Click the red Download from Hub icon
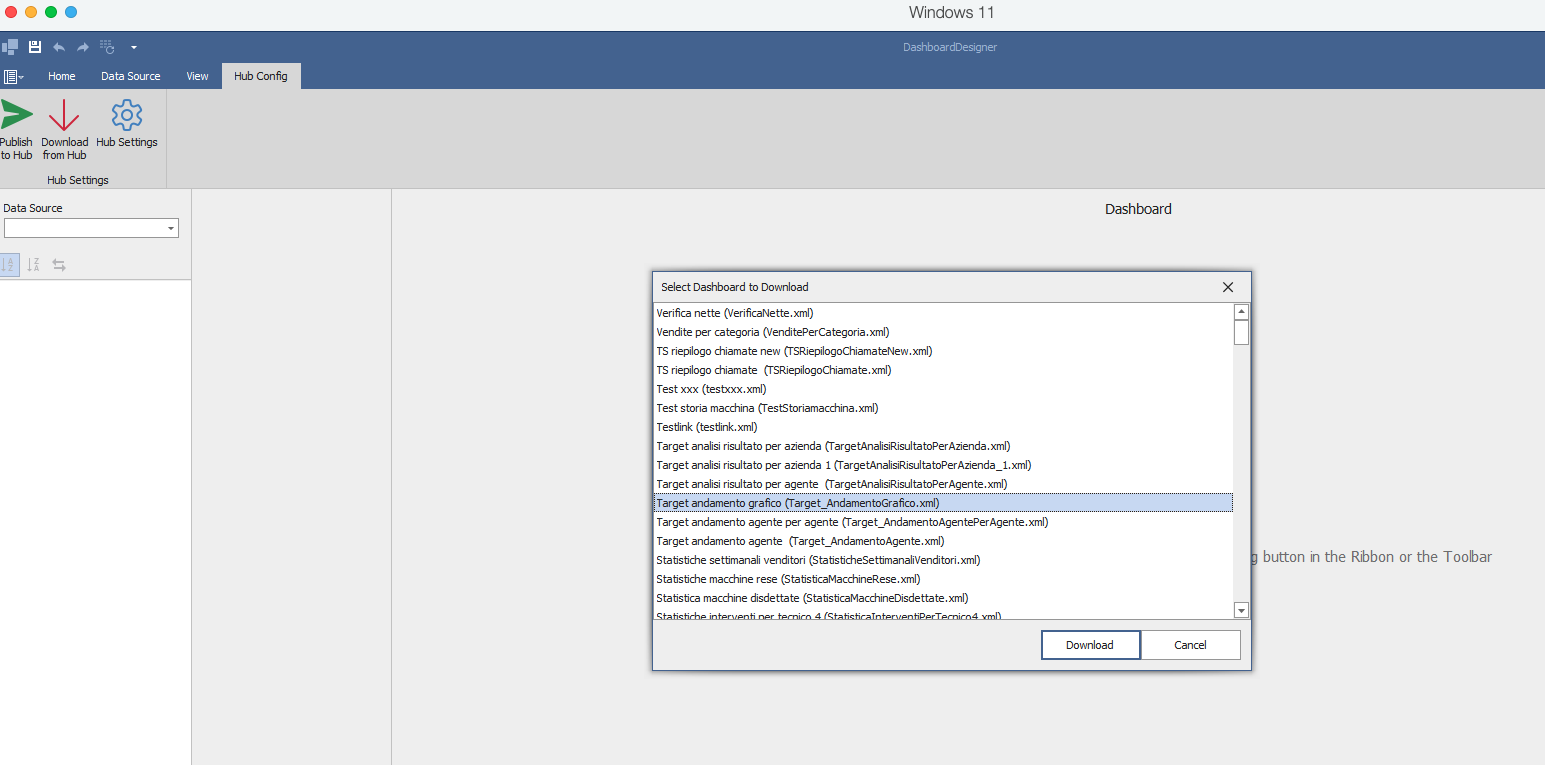This screenshot has height=765, width=1545. [x=64, y=115]
